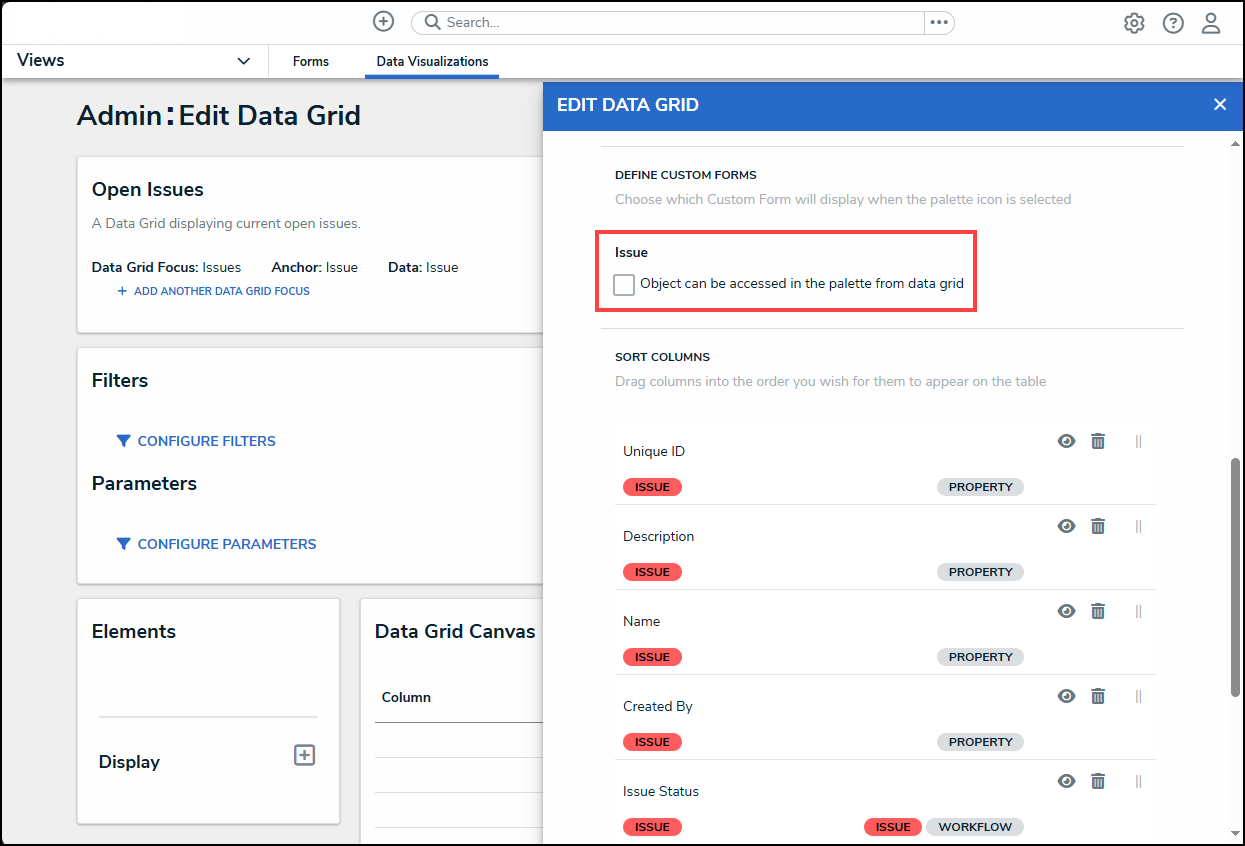The width and height of the screenshot is (1245, 846).
Task: Click the plus circle create icon
Action: pyautogui.click(x=383, y=22)
